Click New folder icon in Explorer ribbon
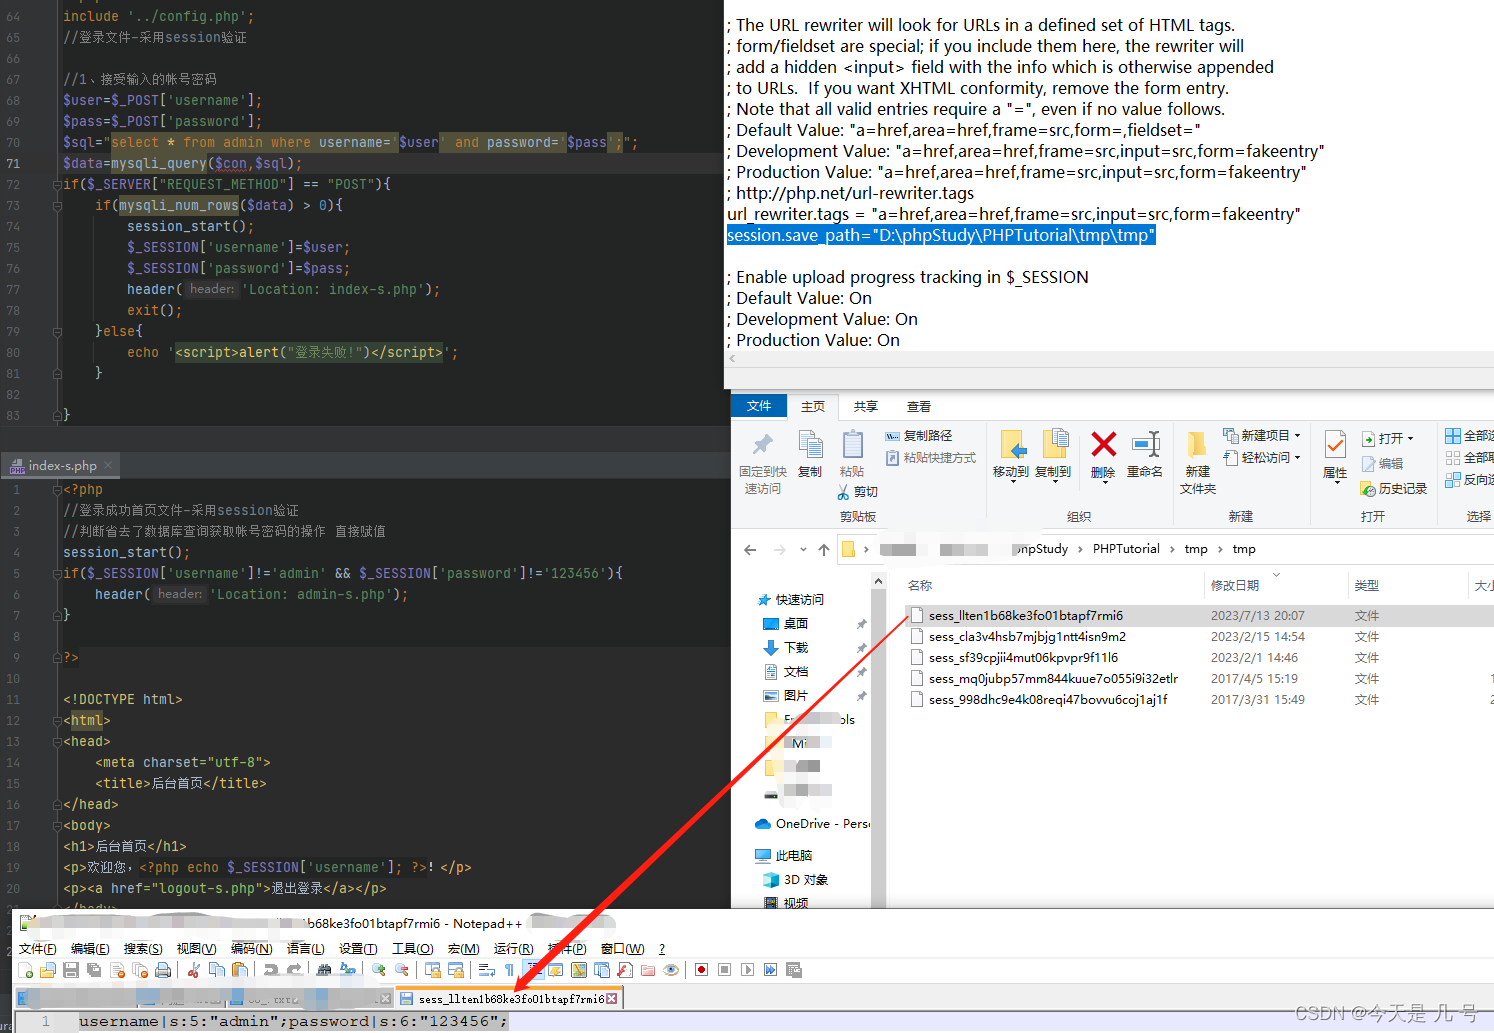 pos(1196,445)
